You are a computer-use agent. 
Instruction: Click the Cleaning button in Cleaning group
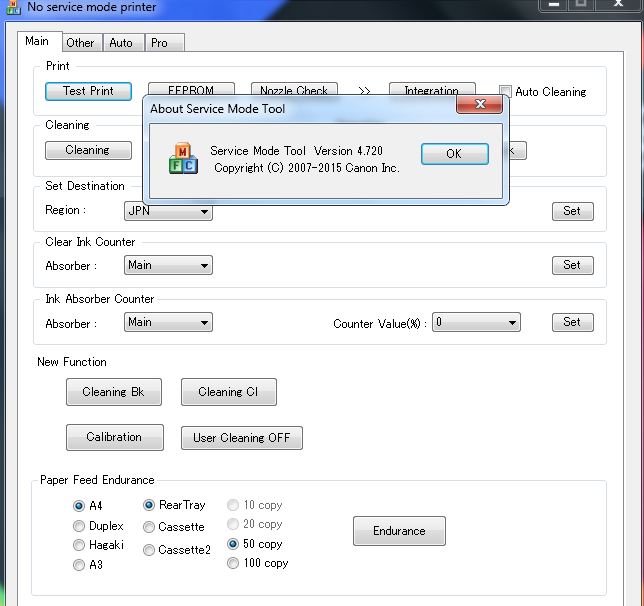pos(88,150)
